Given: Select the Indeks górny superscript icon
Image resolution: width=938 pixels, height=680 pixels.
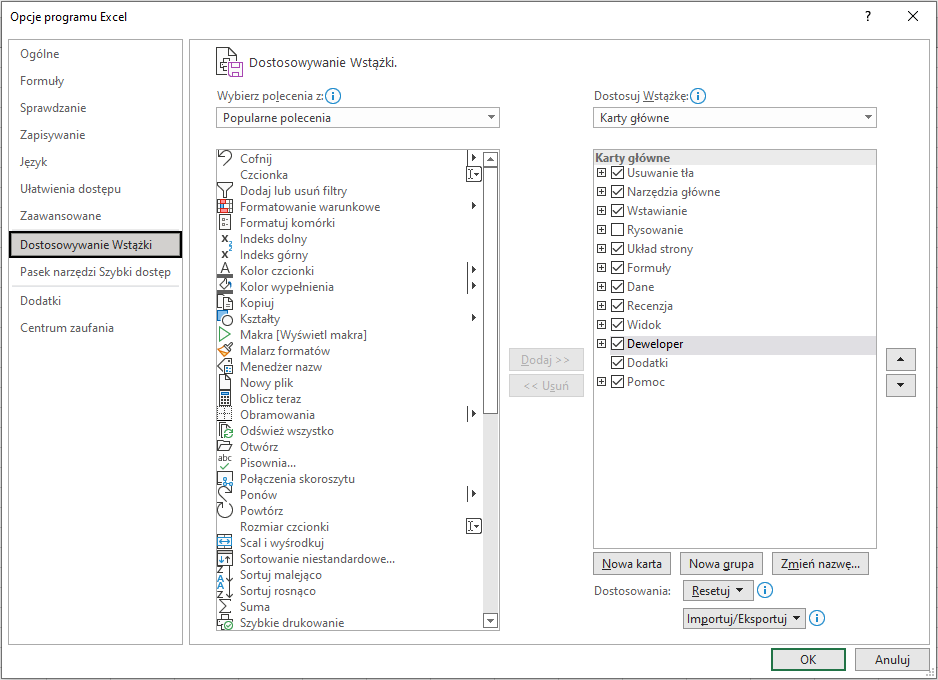Looking at the screenshot, I should [226, 255].
